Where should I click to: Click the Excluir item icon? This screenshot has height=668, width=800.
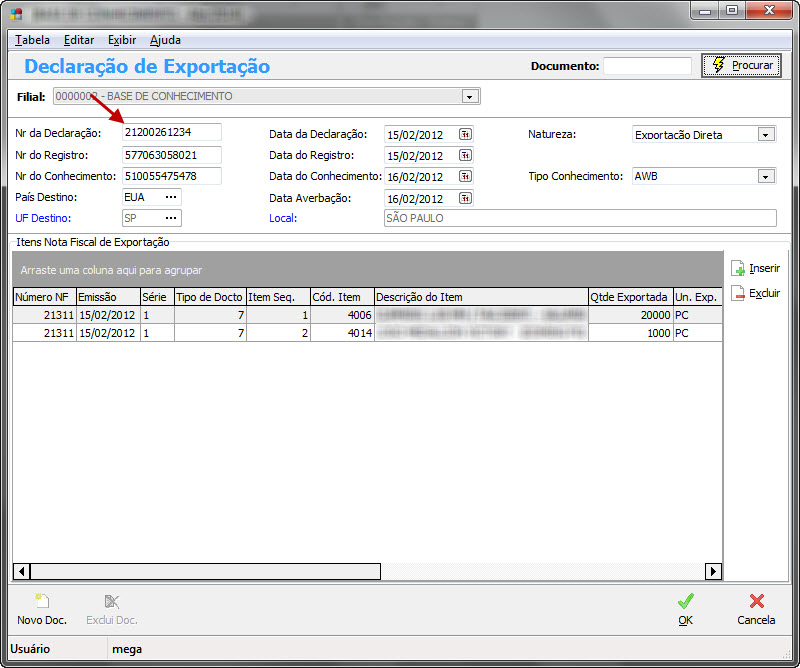(738, 294)
